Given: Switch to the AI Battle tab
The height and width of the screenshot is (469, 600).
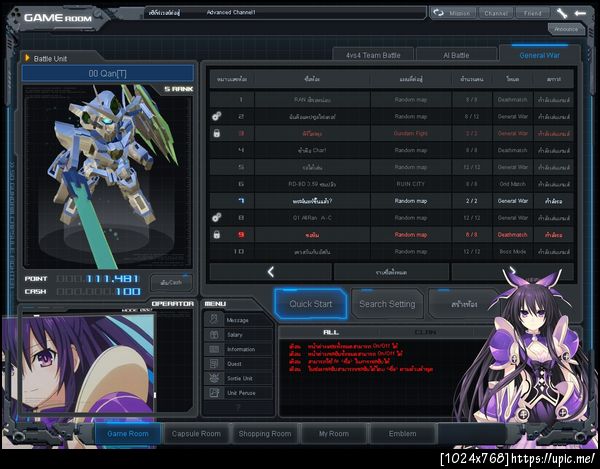Looking at the screenshot, I should click(x=456, y=55).
